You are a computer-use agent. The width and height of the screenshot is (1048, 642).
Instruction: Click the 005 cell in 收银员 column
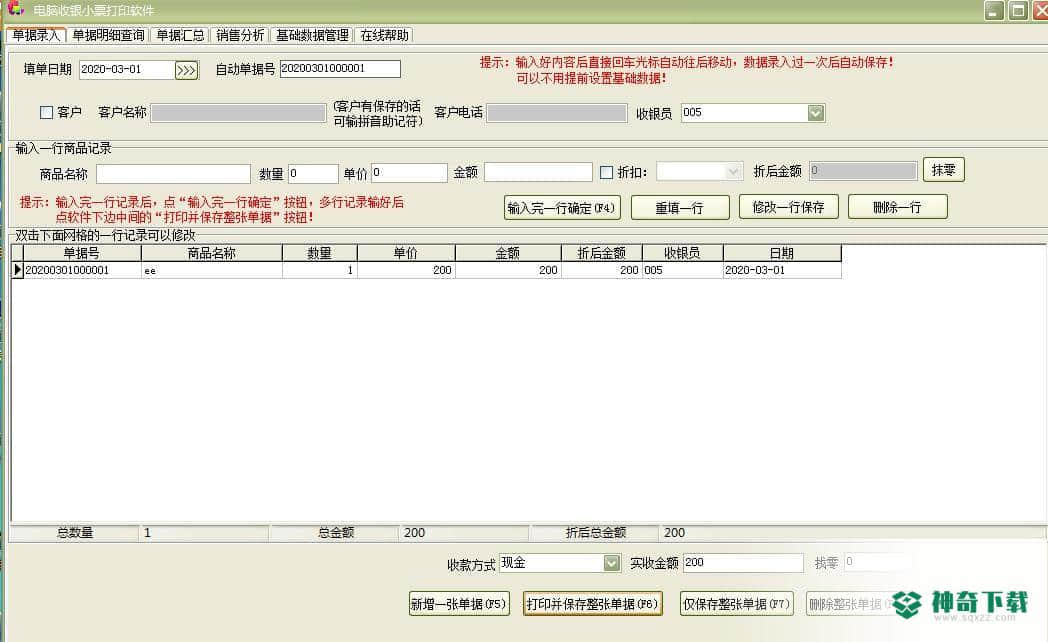coord(682,270)
